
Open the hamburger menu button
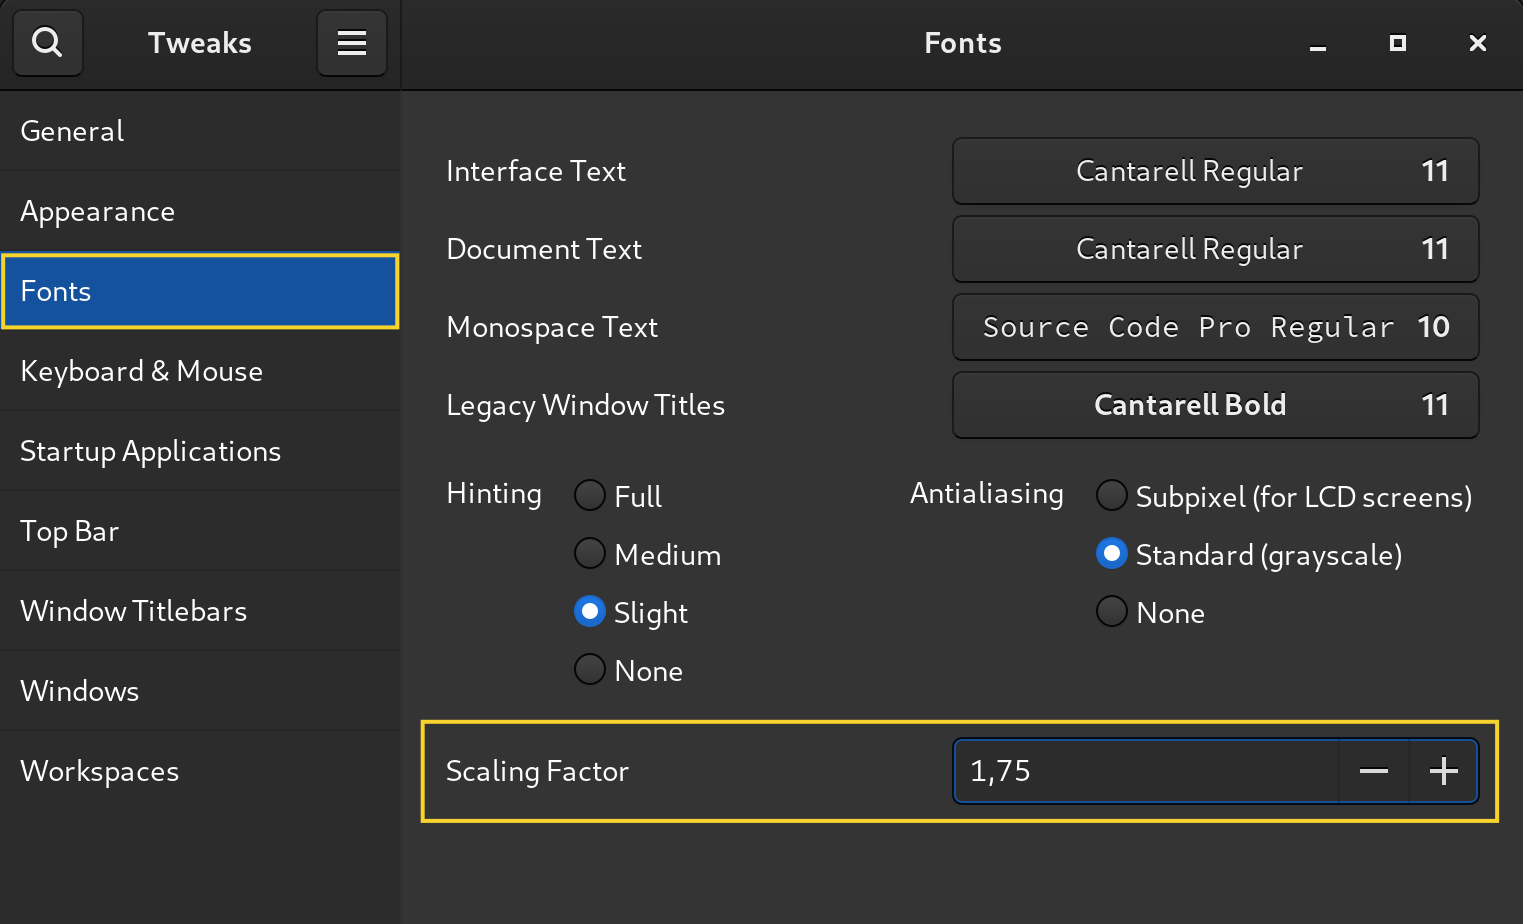click(x=351, y=43)
